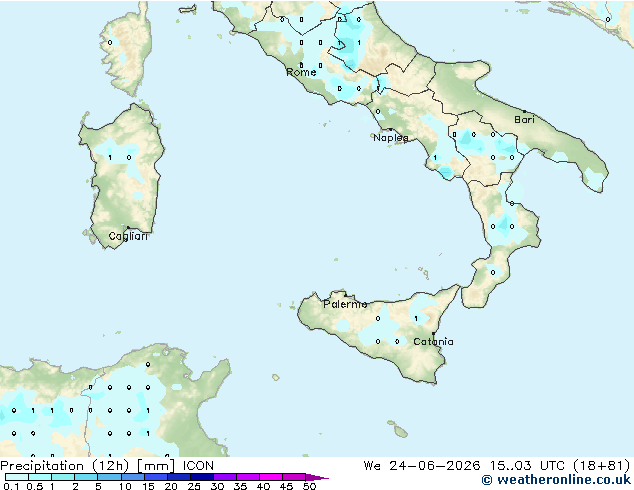This screenshot has width=634, height=490.
Task: Select the 20–25 mm legend color swatch
Action: (178, 477)
